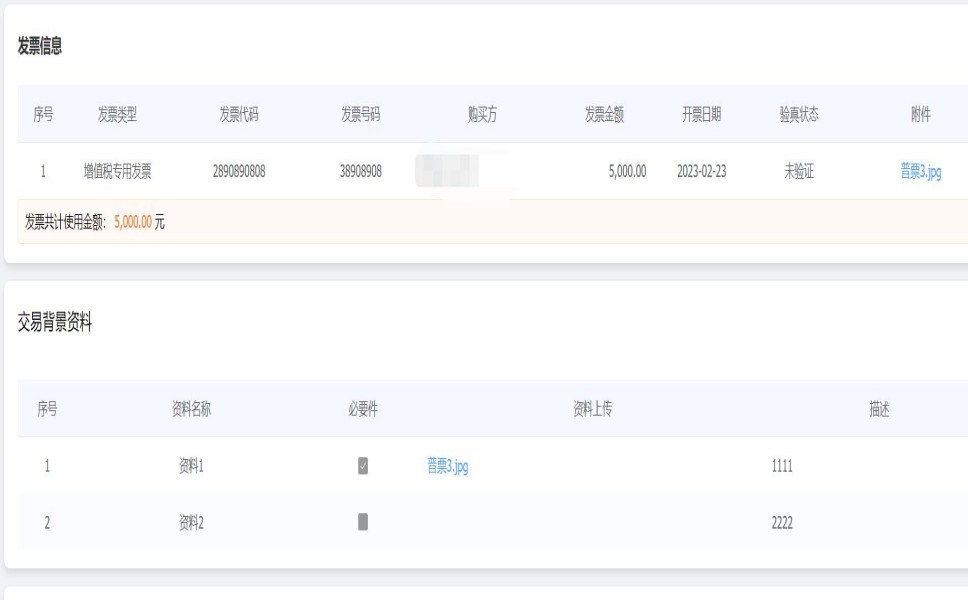This screenshot has height=600, width=968.
Task: Select the 未验证 status cell
Action: tap(799, 171)
